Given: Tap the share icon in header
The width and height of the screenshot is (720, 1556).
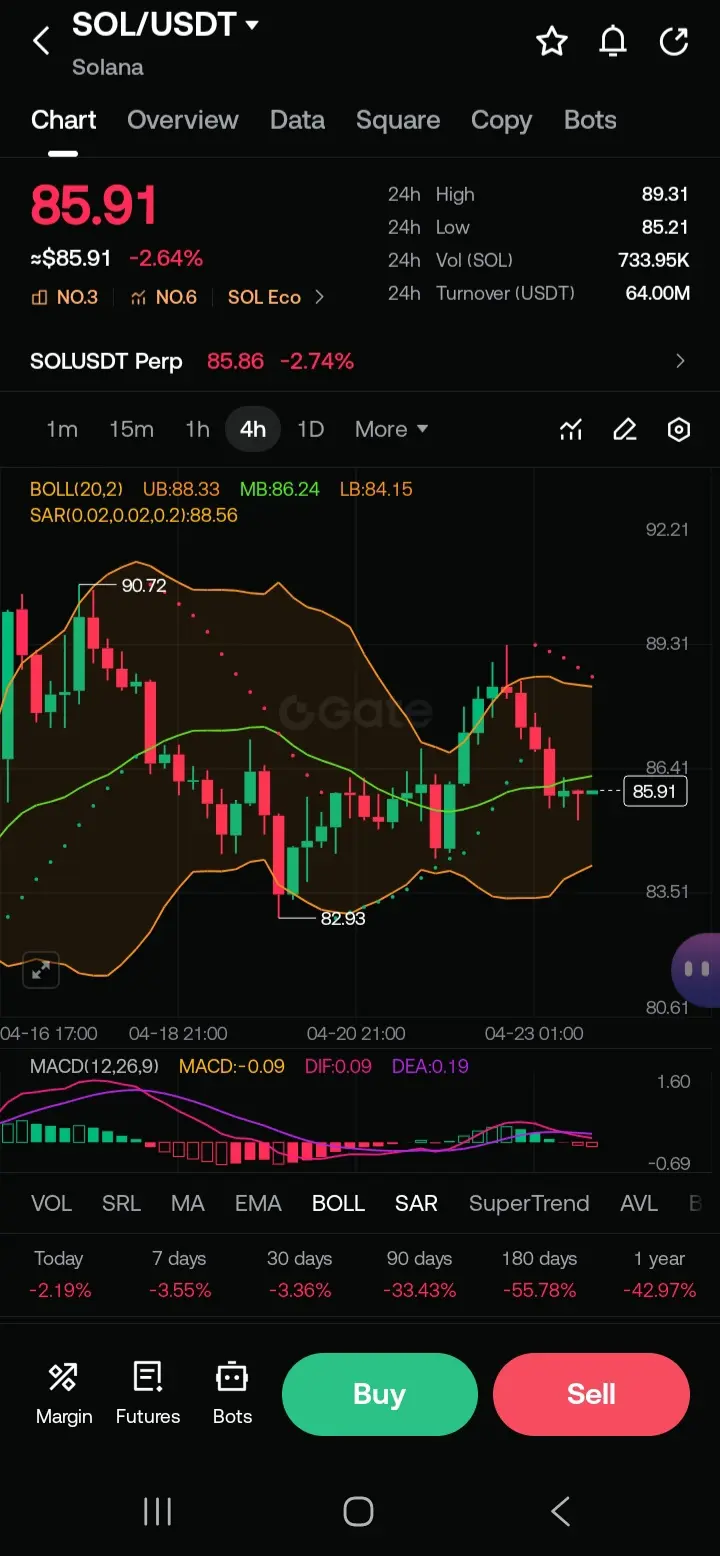Looking at the screenshot, I should point(674,41).
